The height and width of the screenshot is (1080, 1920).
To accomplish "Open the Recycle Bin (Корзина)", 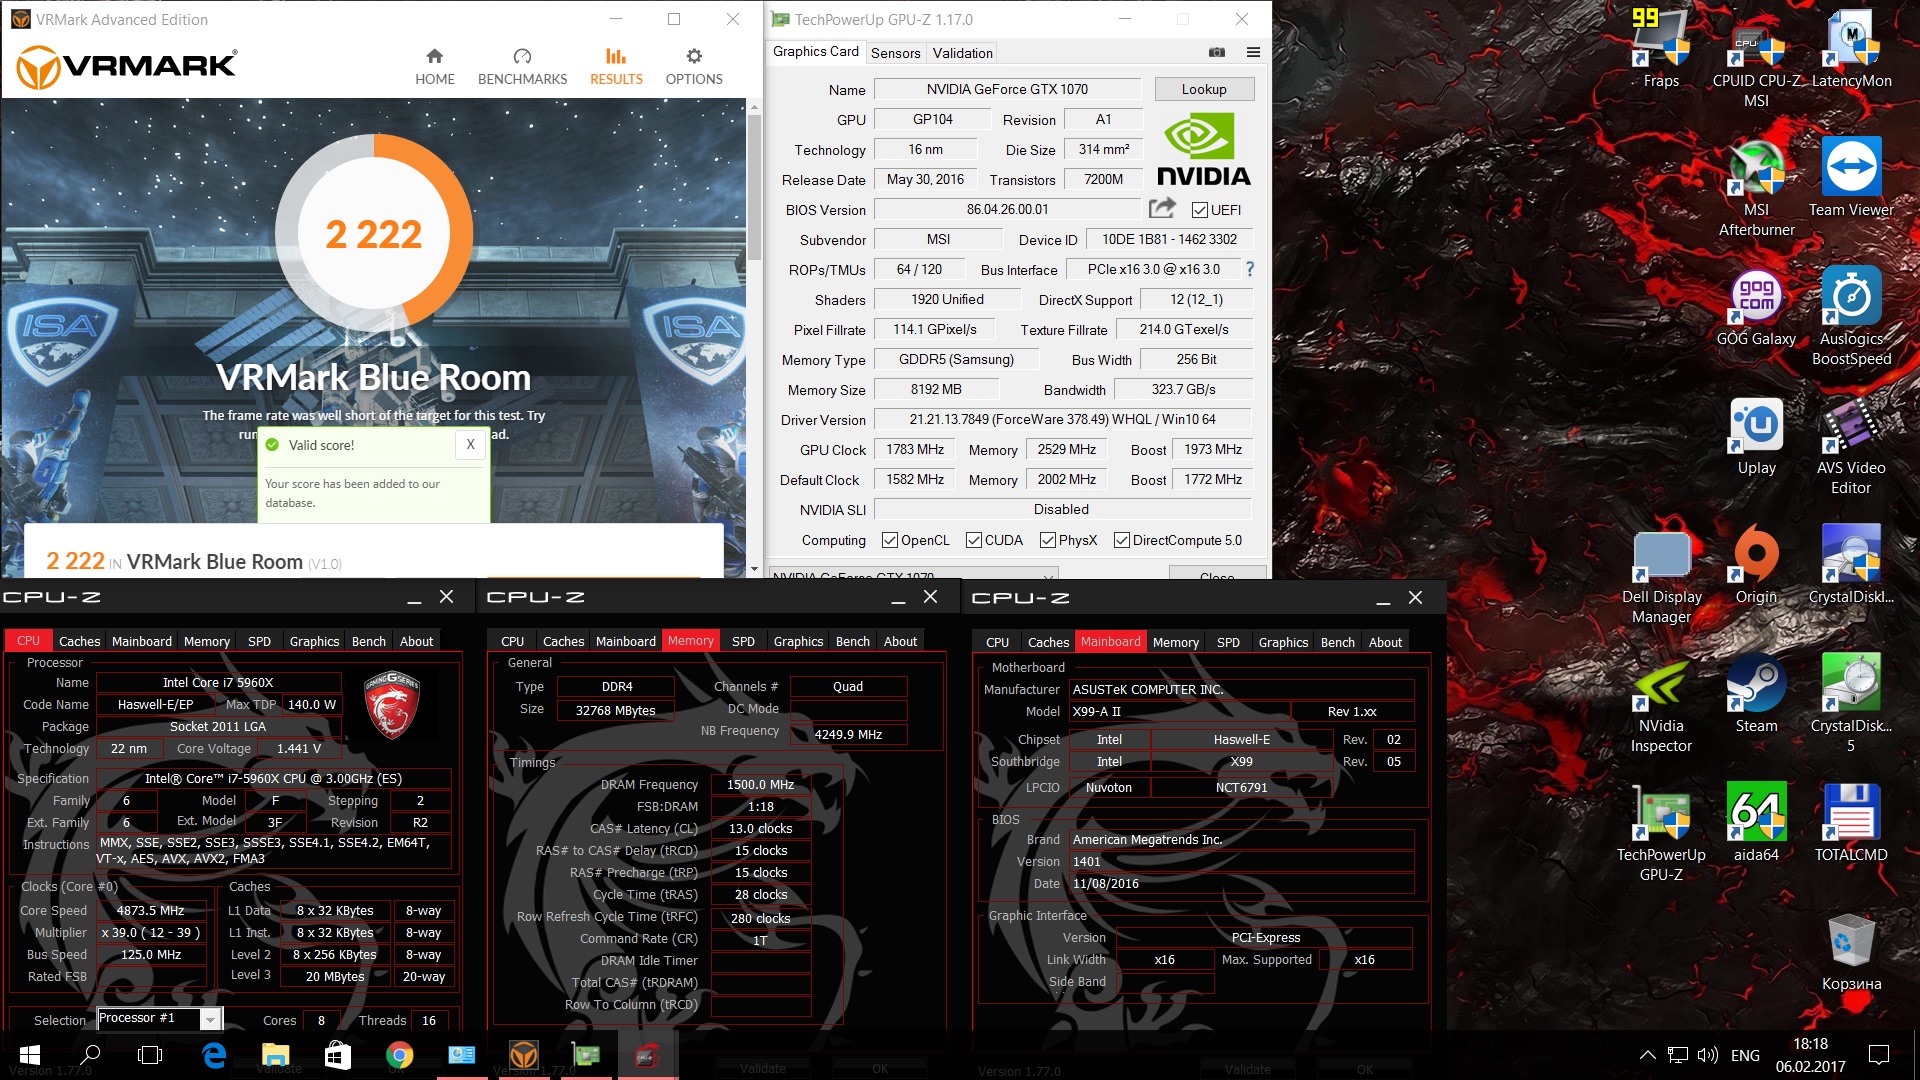I will 1851,952.
